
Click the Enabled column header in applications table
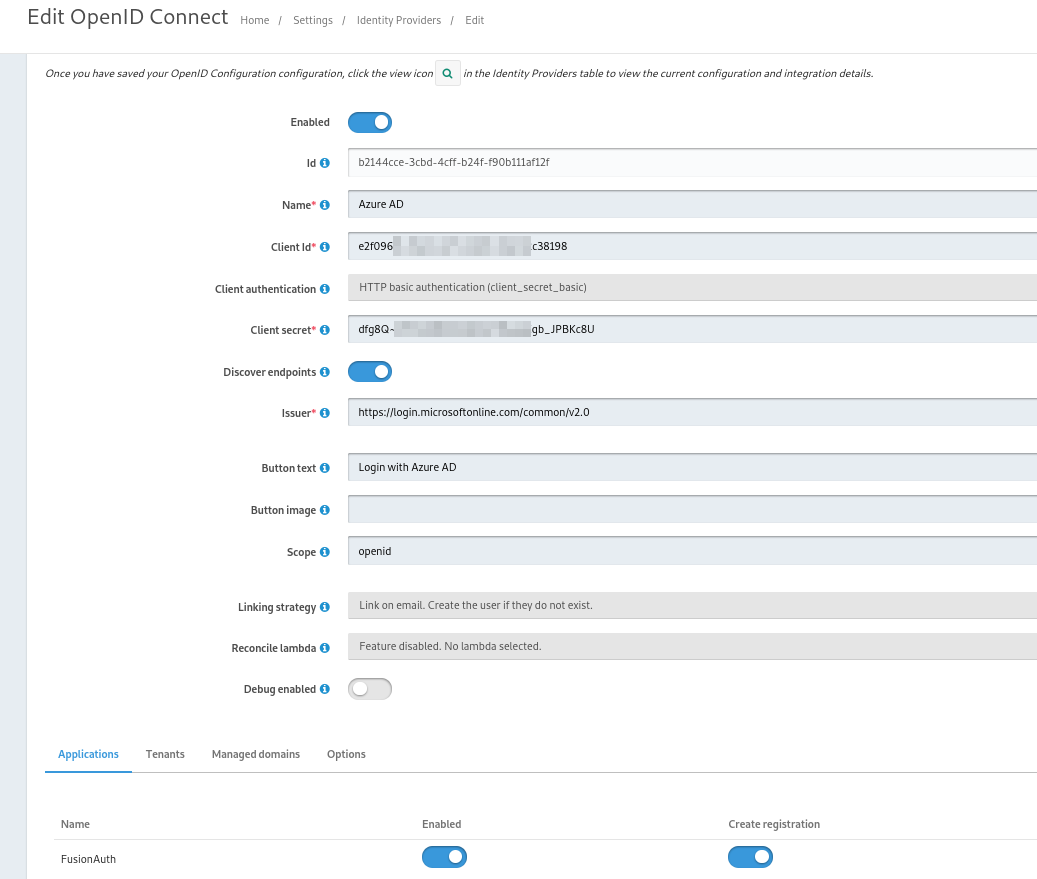point(442,824)
